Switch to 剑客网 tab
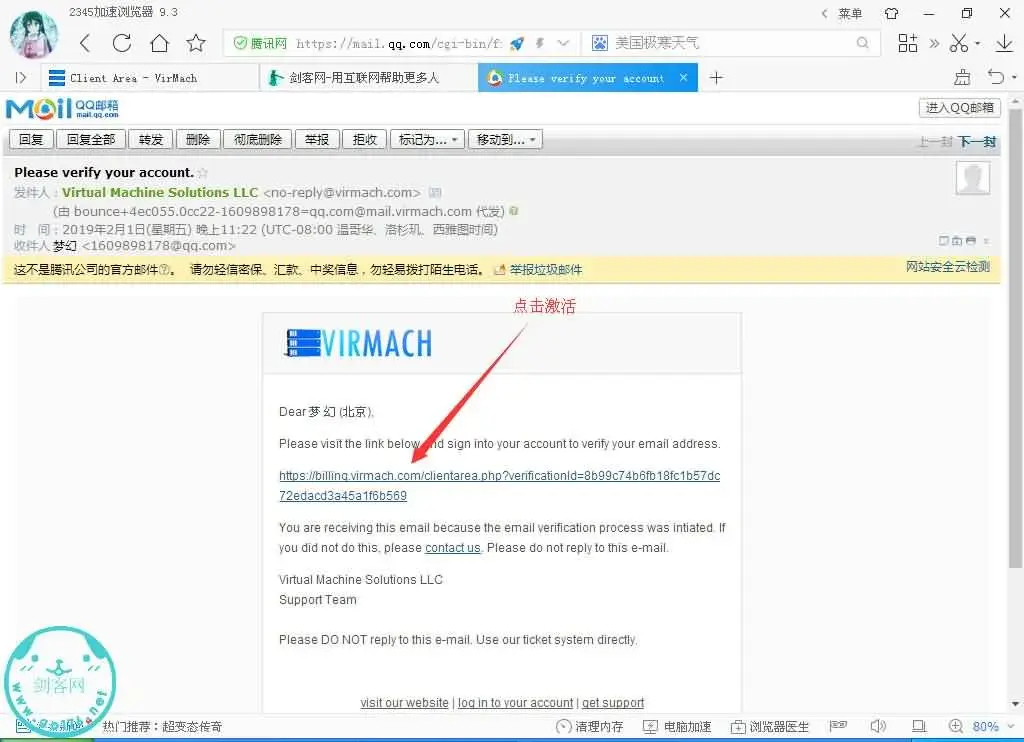Screen dimensions: 1024x742 pyautogui.click(x=369, y=78)
